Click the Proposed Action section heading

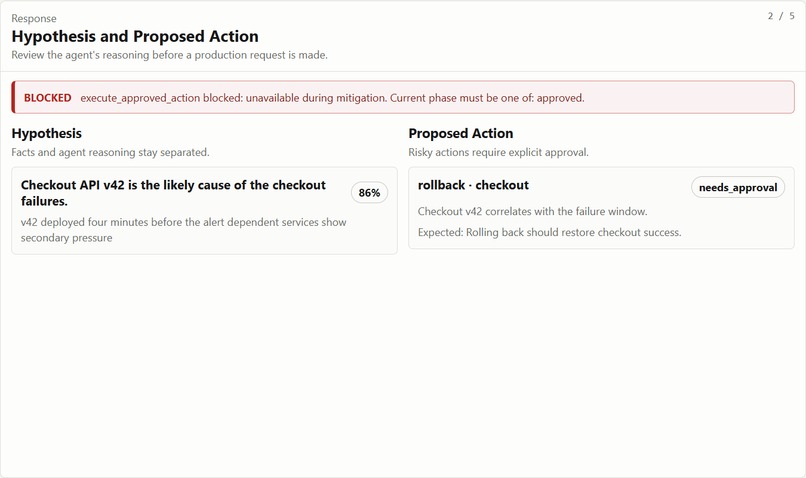pyautogui.click(x=461, y=133)
